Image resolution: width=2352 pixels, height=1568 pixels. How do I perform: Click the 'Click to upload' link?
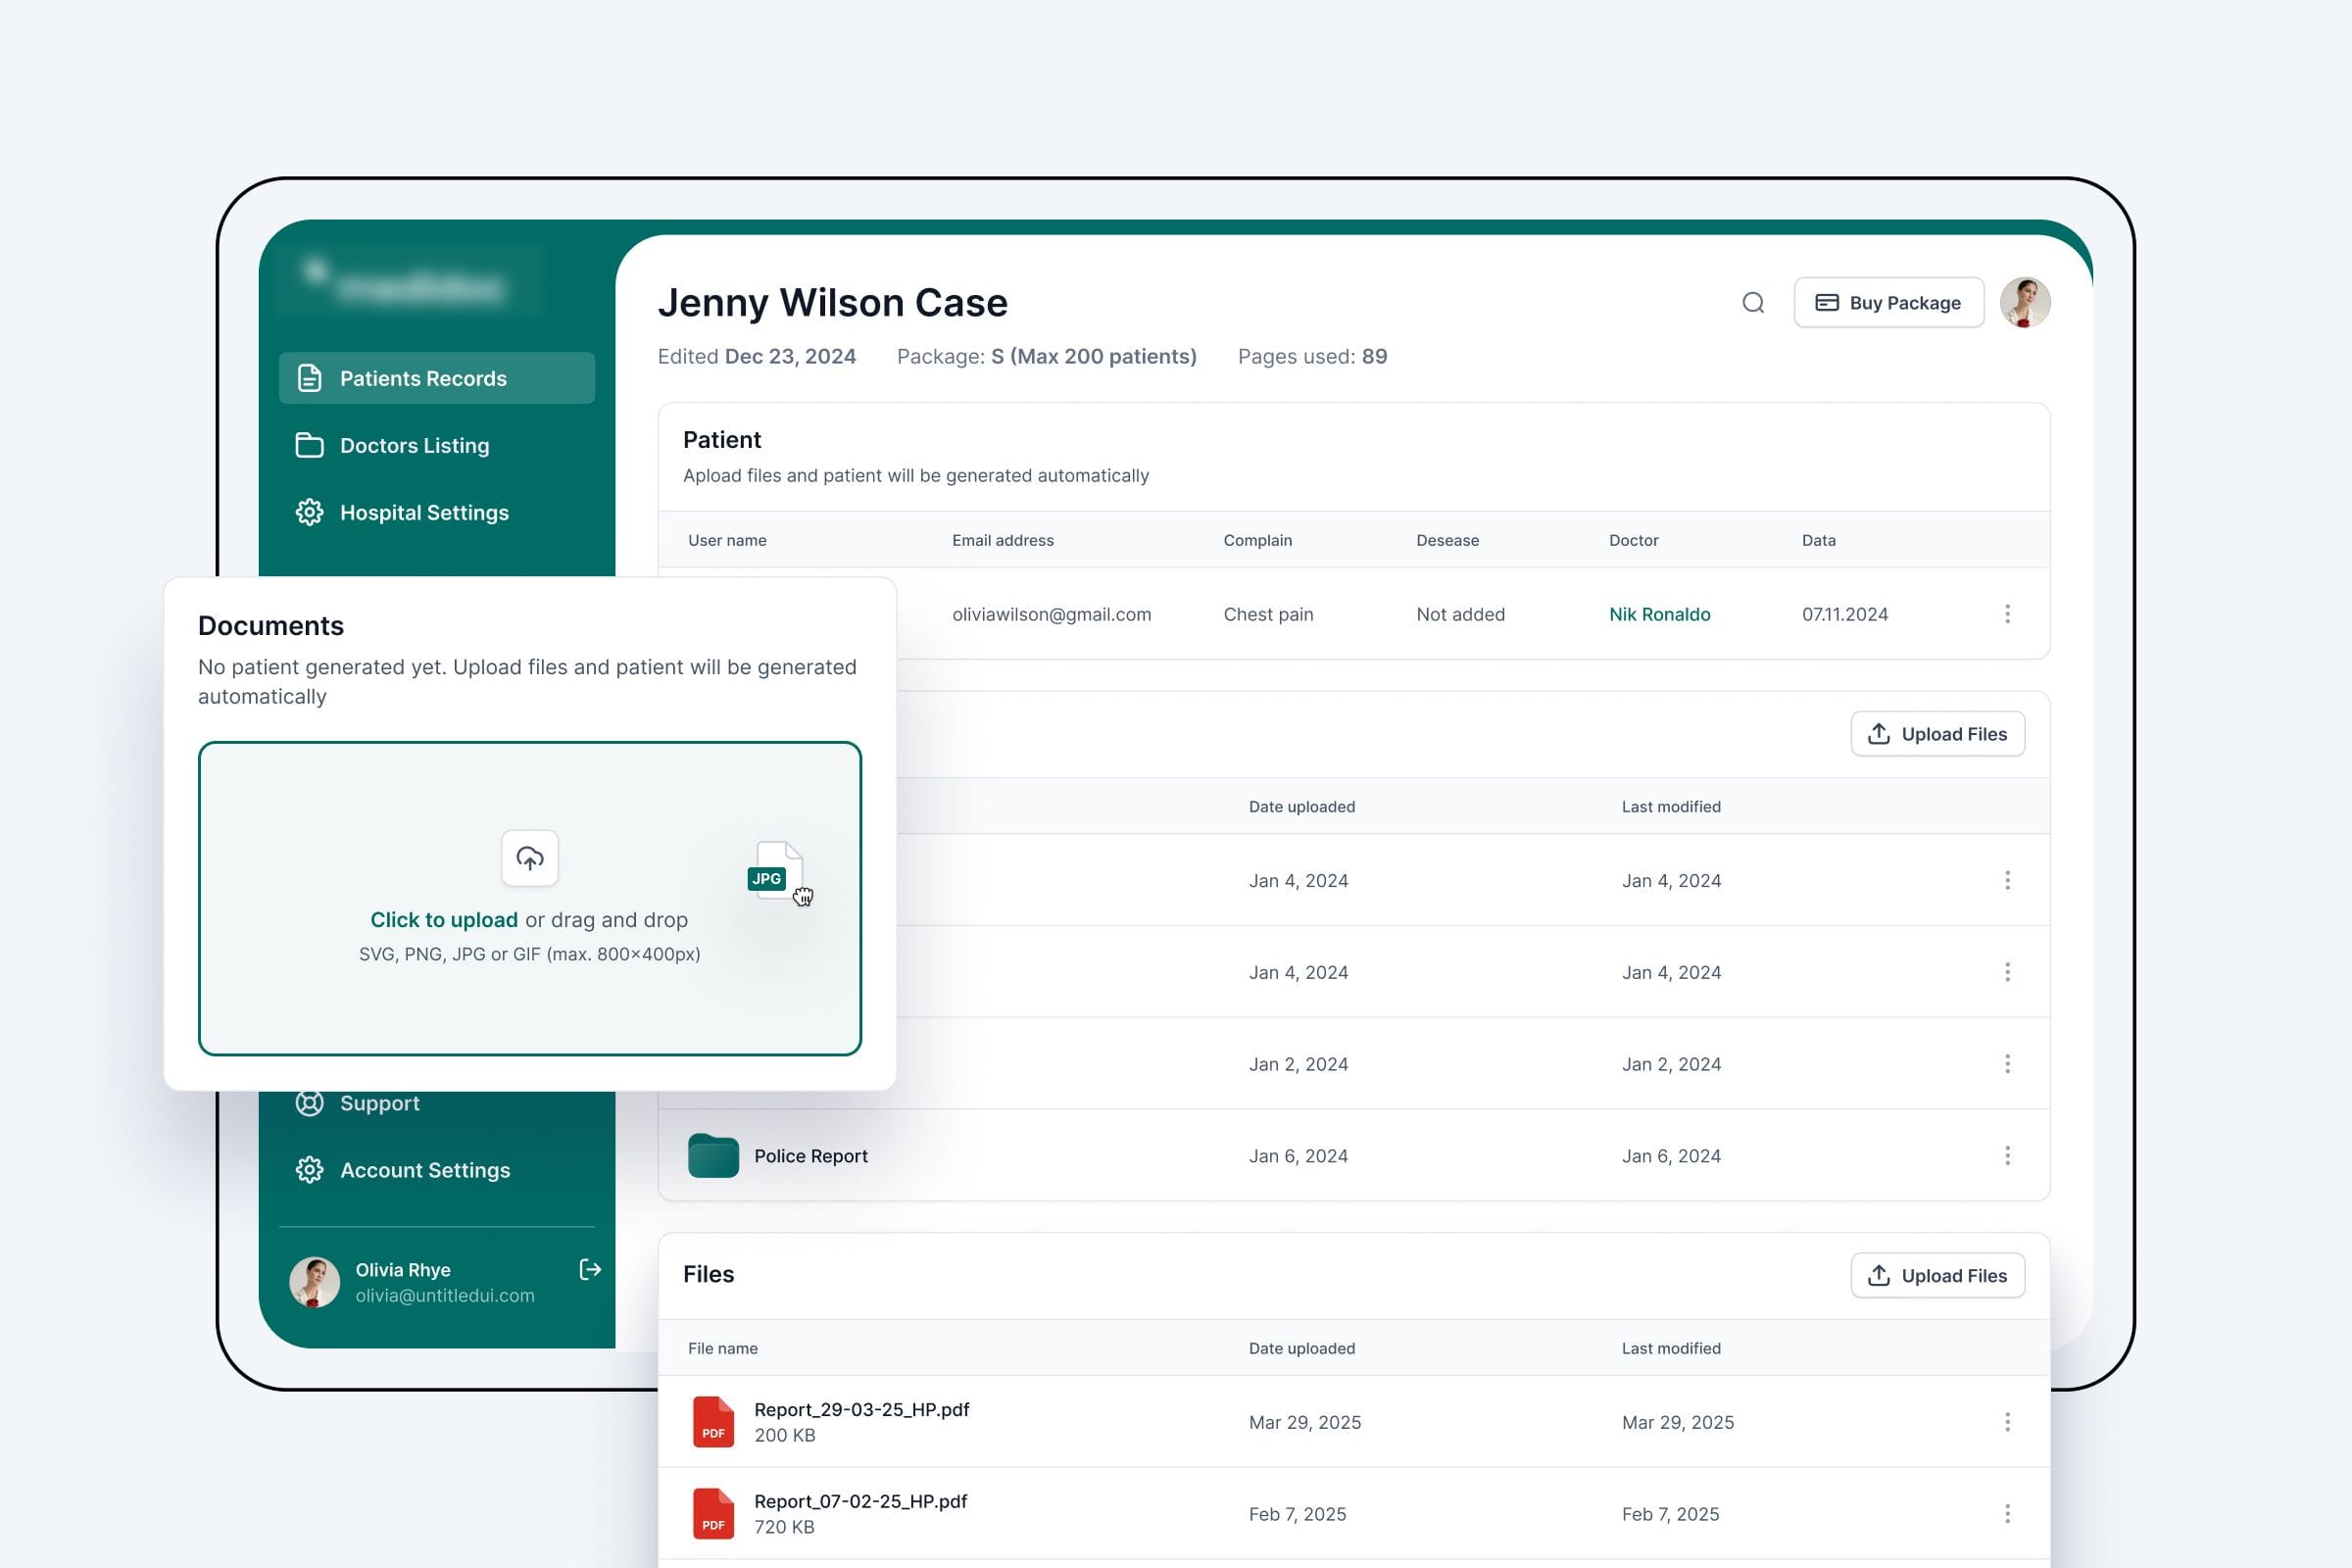(x=444, y=920)
